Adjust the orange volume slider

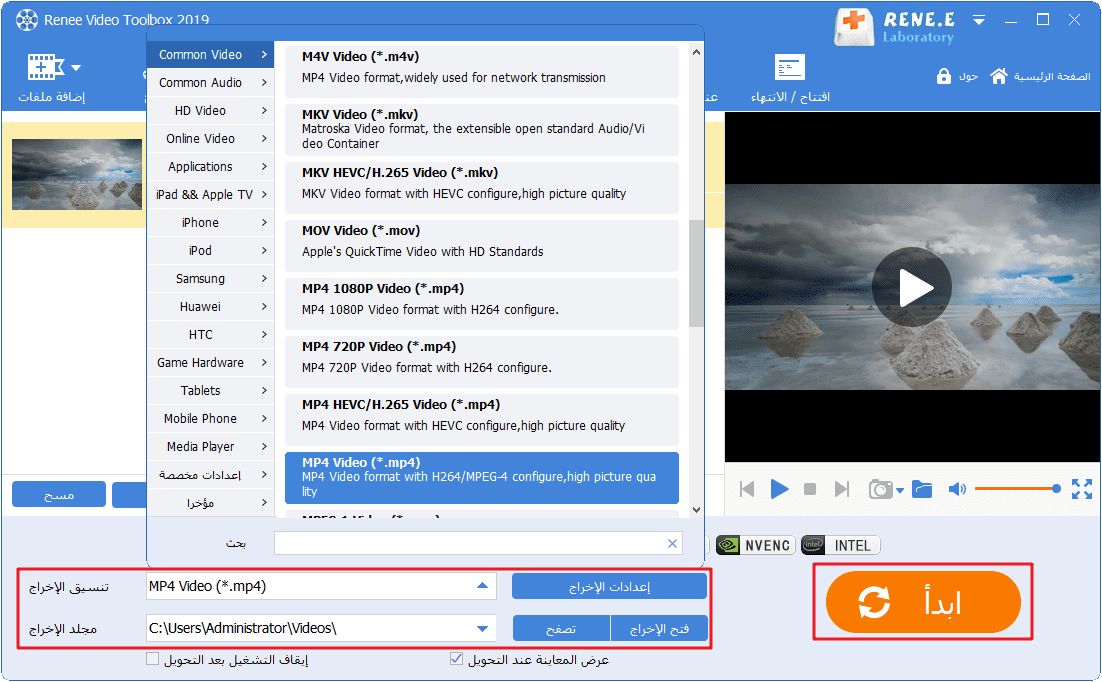tap(1017, 489)
